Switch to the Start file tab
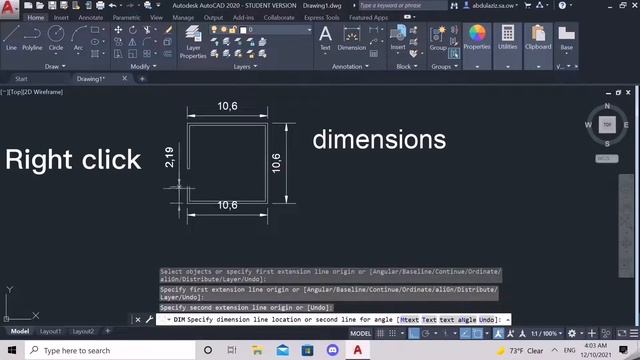Image resolution: width=640 pixels, height=360 pixels. [21, 79]
